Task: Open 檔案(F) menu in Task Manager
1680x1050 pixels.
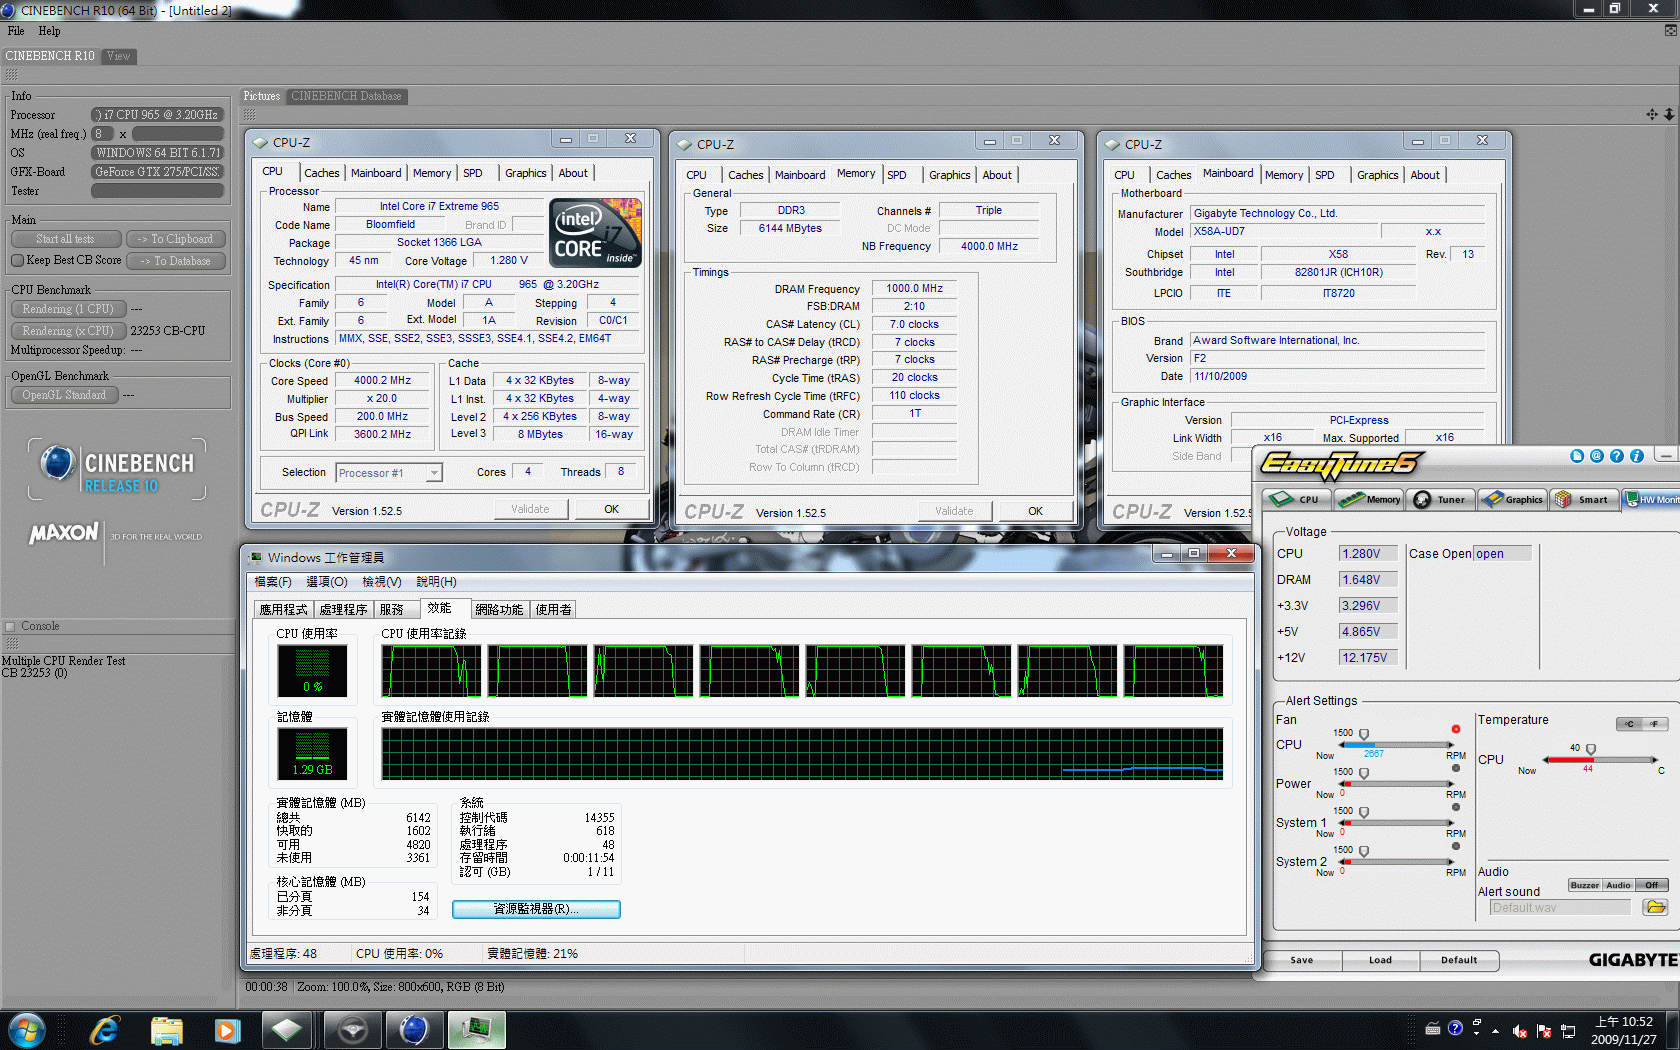Action: [x=273, y=582]
